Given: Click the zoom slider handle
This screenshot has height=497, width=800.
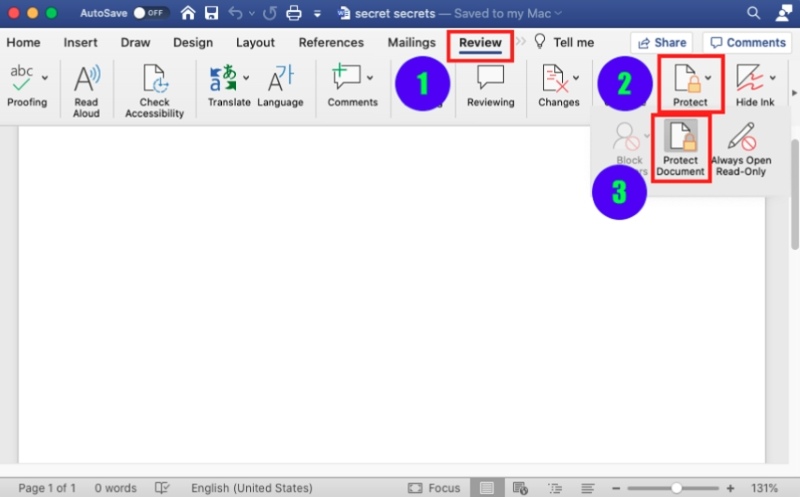Looking at the screenshot, I should (676, 488).
